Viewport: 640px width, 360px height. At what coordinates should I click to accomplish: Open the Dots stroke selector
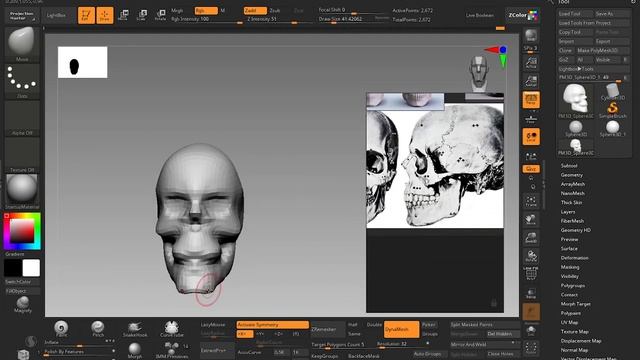22,81
